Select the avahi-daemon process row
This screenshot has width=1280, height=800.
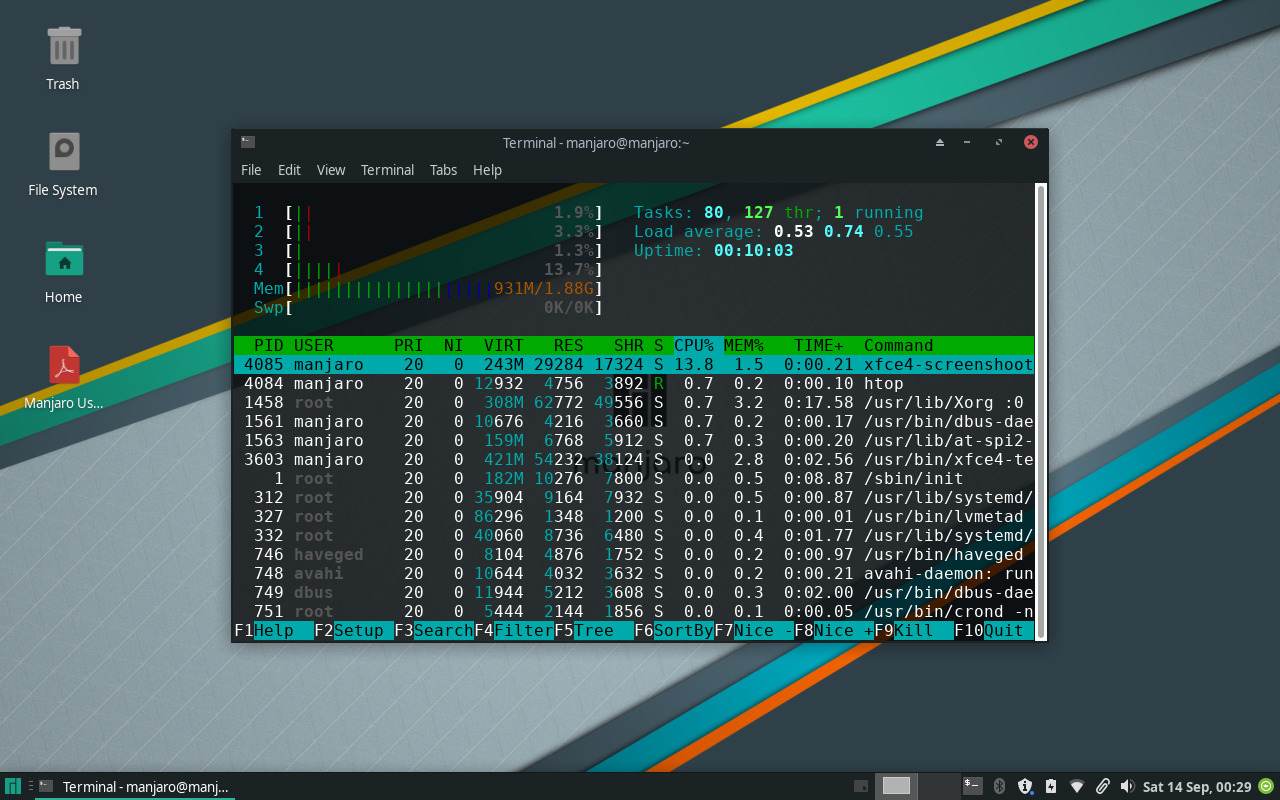click(634, 573)
